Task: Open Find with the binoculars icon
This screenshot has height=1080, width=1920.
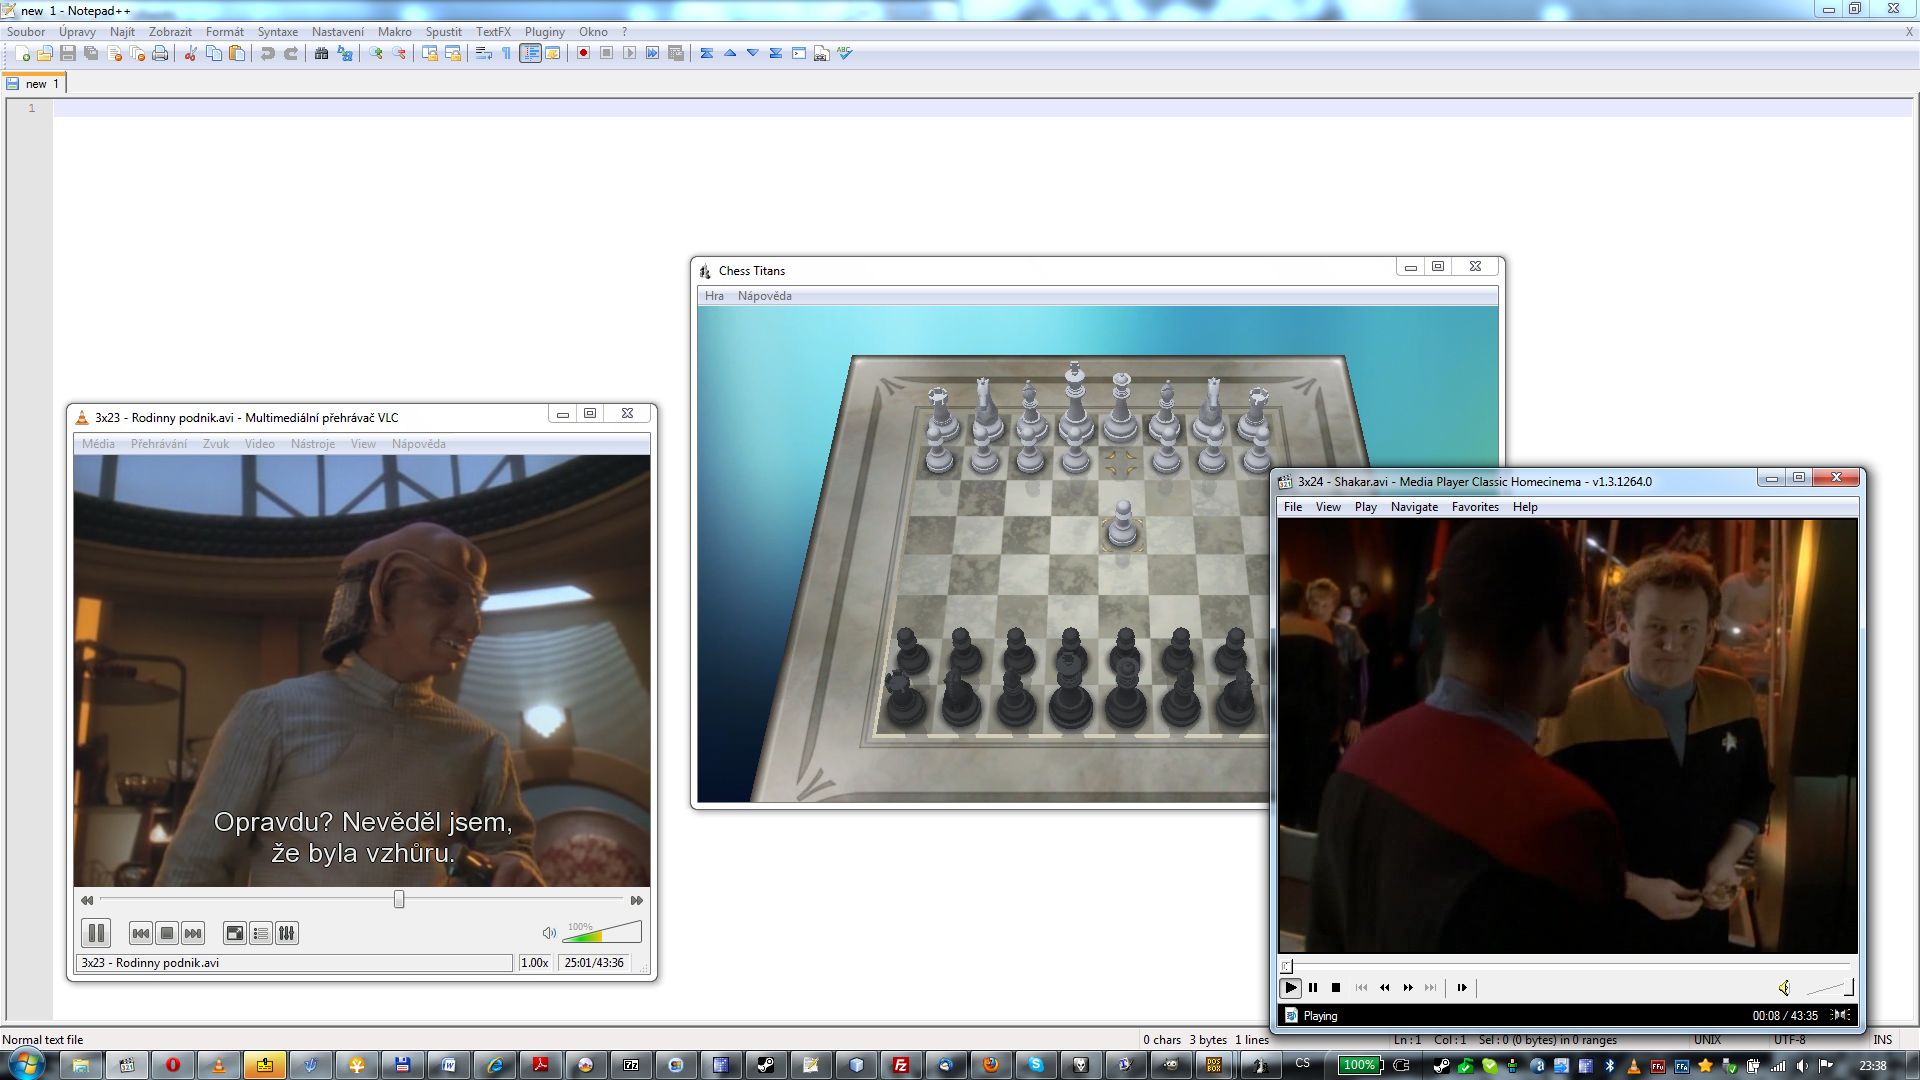Action: pos(321,54)
